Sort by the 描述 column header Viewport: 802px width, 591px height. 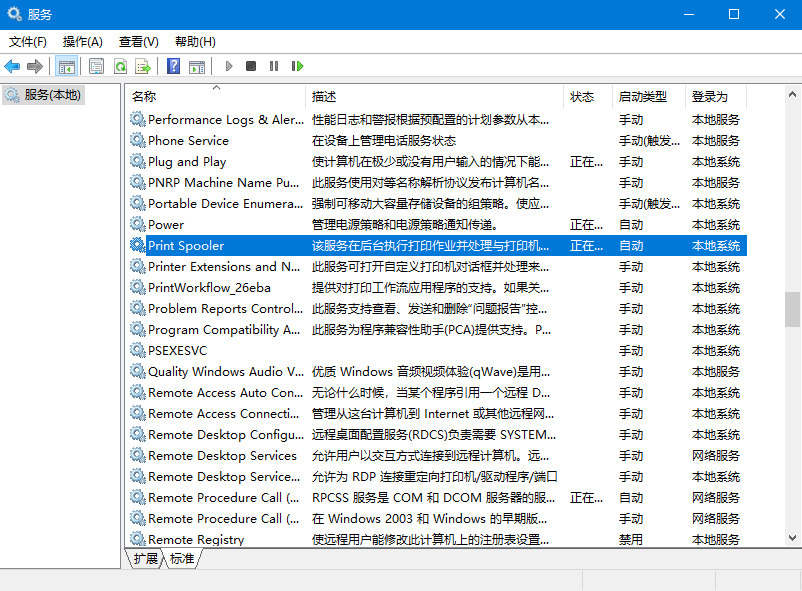pos(435,96)
